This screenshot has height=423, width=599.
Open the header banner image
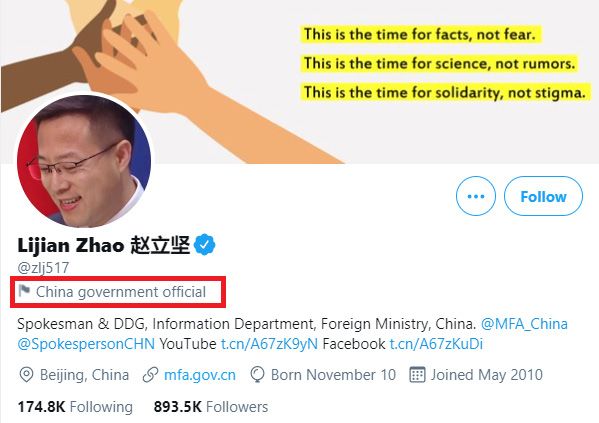point(300,82)
